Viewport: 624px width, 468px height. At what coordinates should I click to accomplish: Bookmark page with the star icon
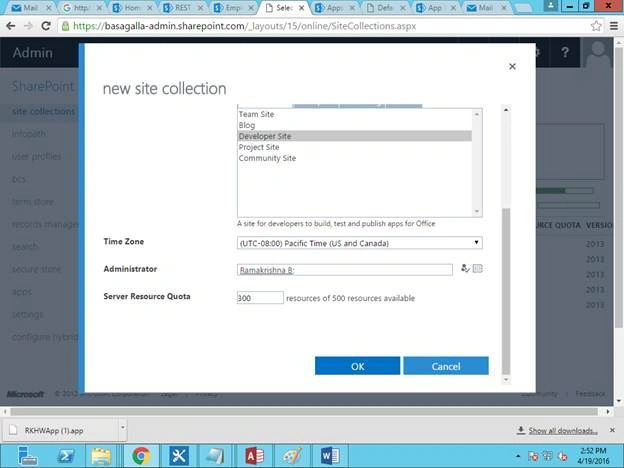(x=596, y=26)
